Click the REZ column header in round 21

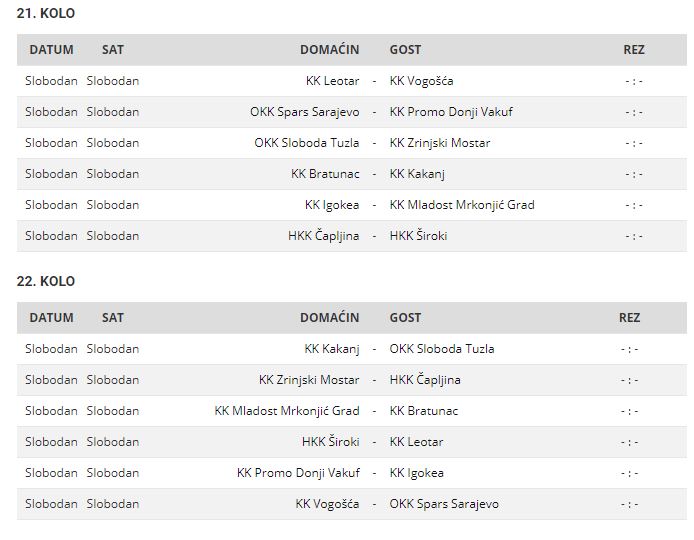tap(634, 50)
